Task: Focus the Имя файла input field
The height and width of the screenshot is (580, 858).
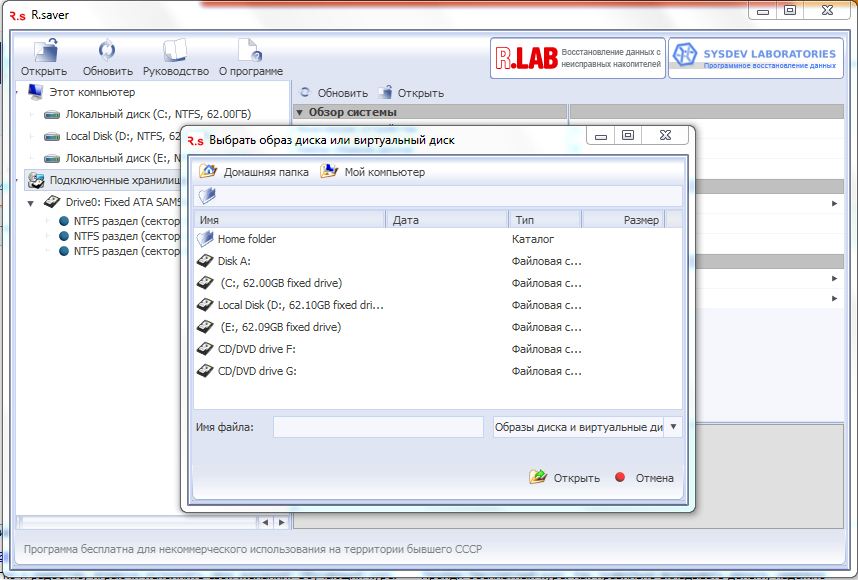Action: (x=378, y=427)
